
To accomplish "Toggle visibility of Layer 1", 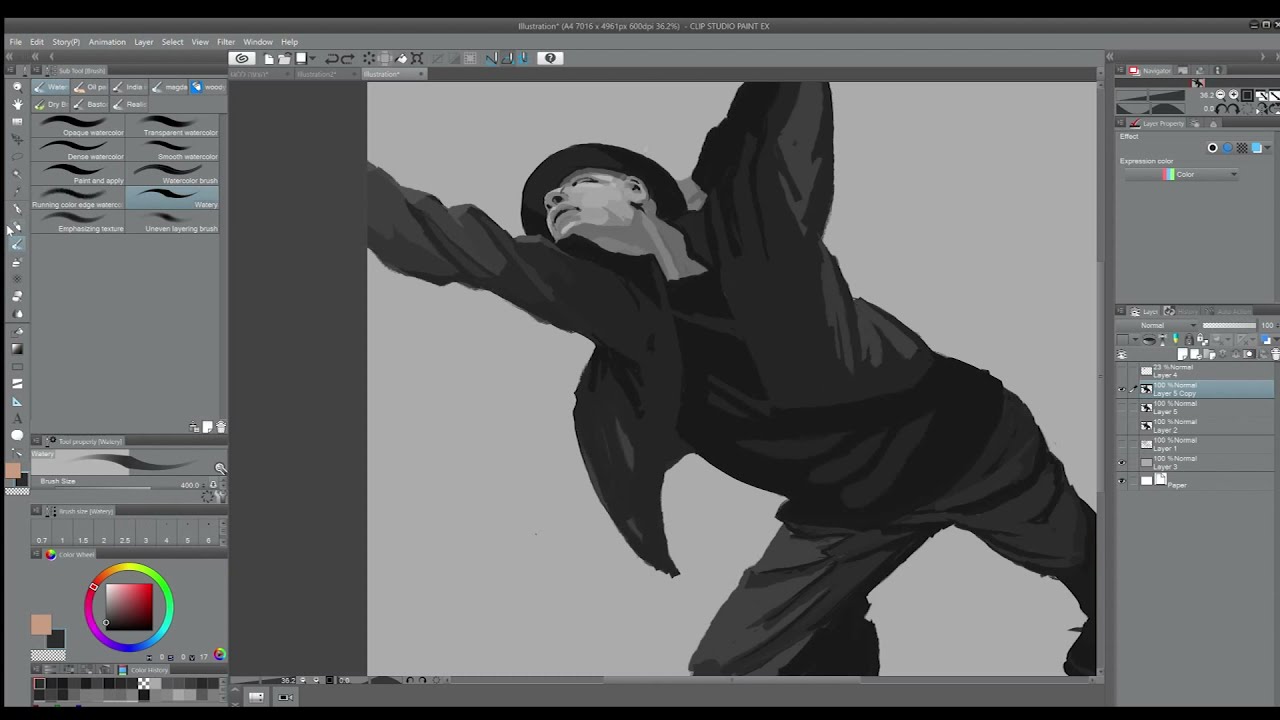I will coord(1121,444).
